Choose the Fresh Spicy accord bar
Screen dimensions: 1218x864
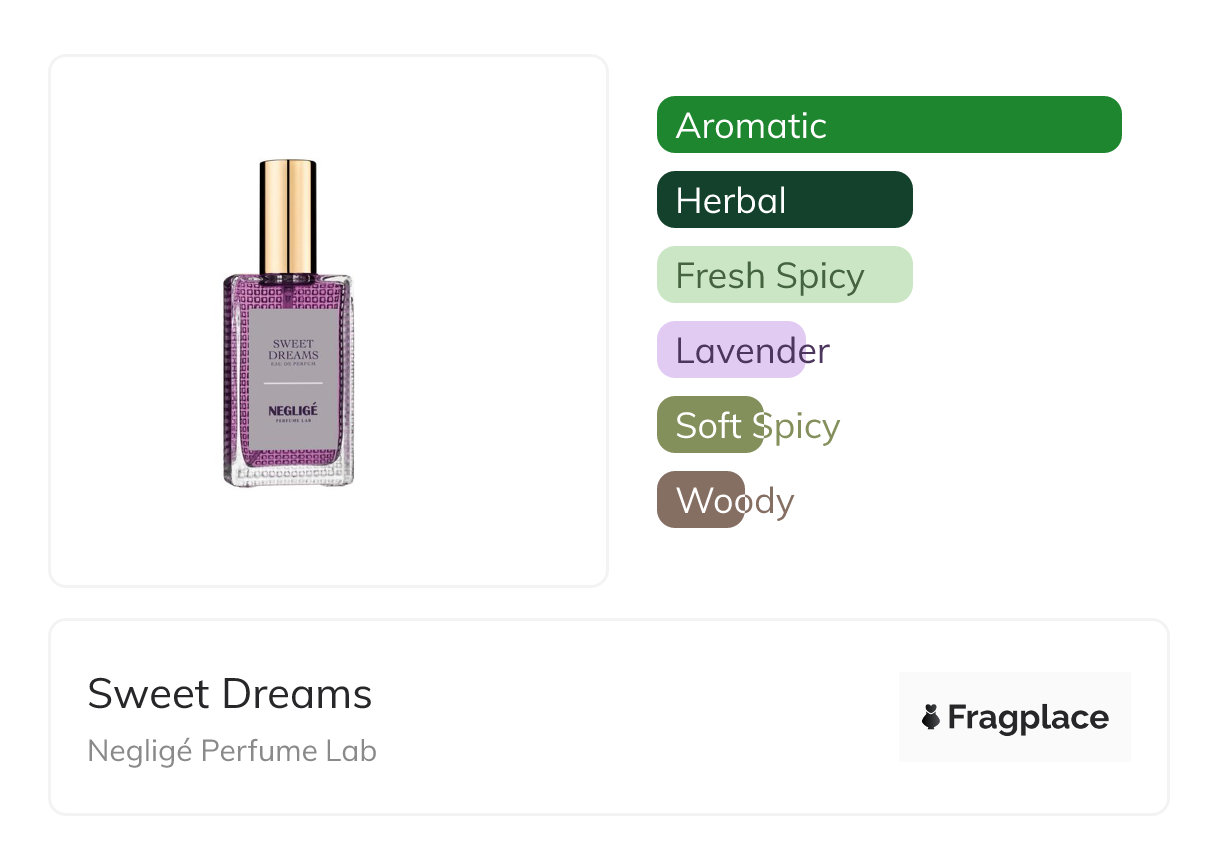coord(784,275)
